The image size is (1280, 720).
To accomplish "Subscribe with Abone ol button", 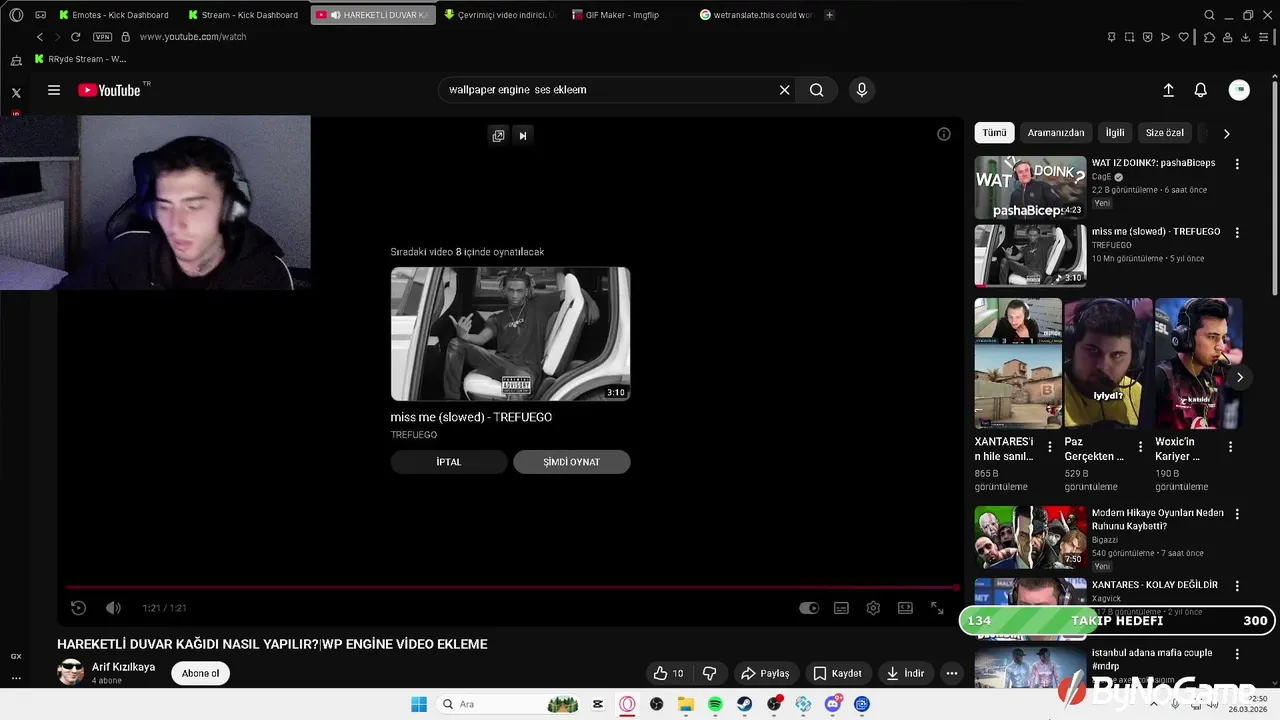I will (x=200, y=673).
